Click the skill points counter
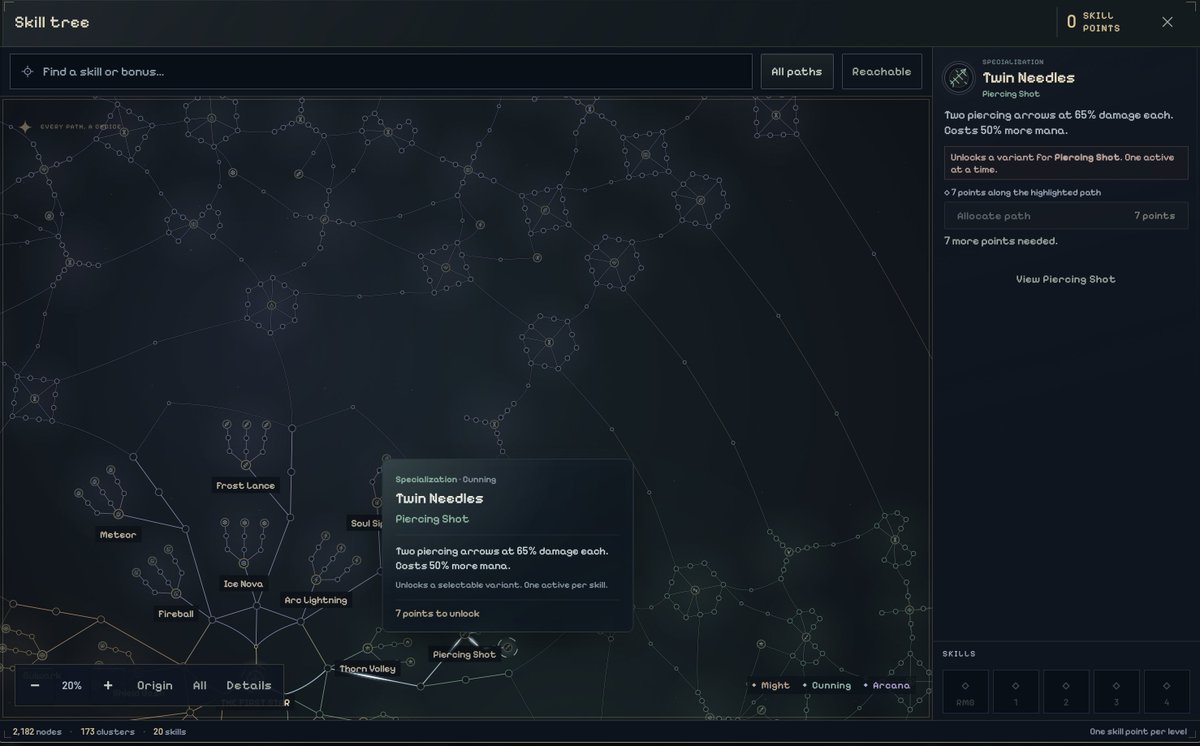The image size is (1200, 746). pyautogui.click(x=1093, y=22)
